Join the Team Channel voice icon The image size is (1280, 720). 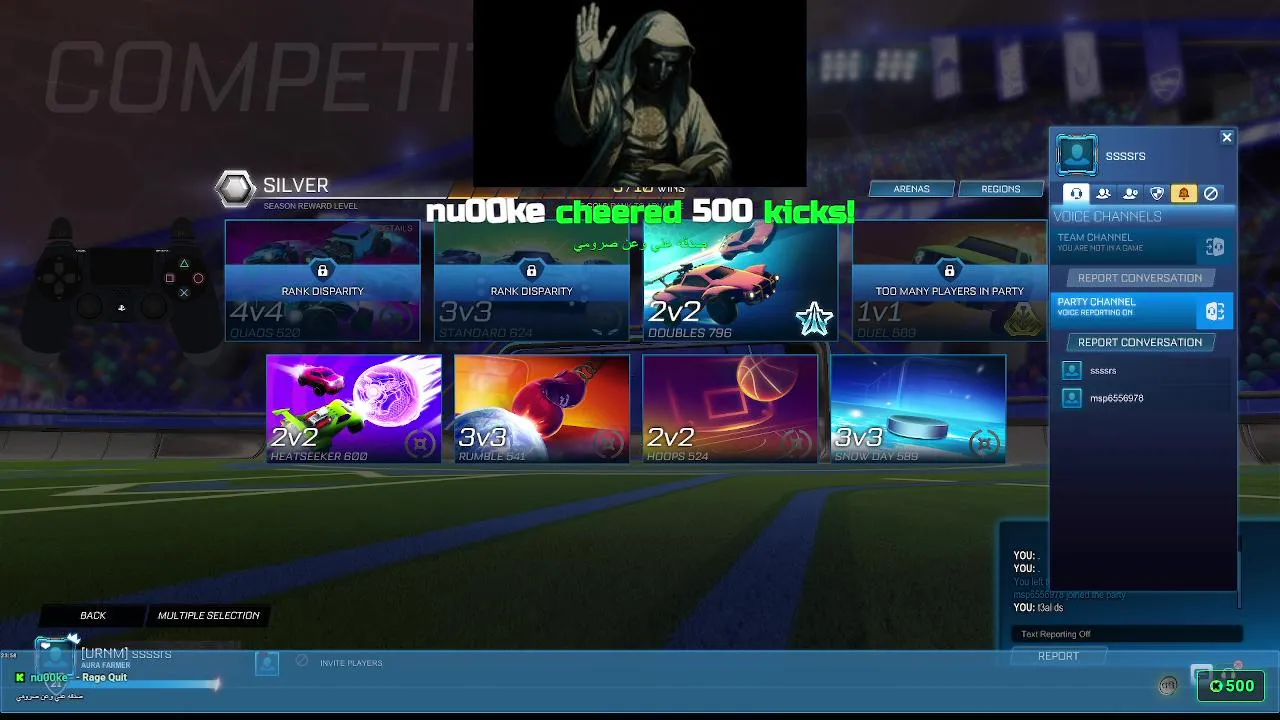[x=1214, y=247]
